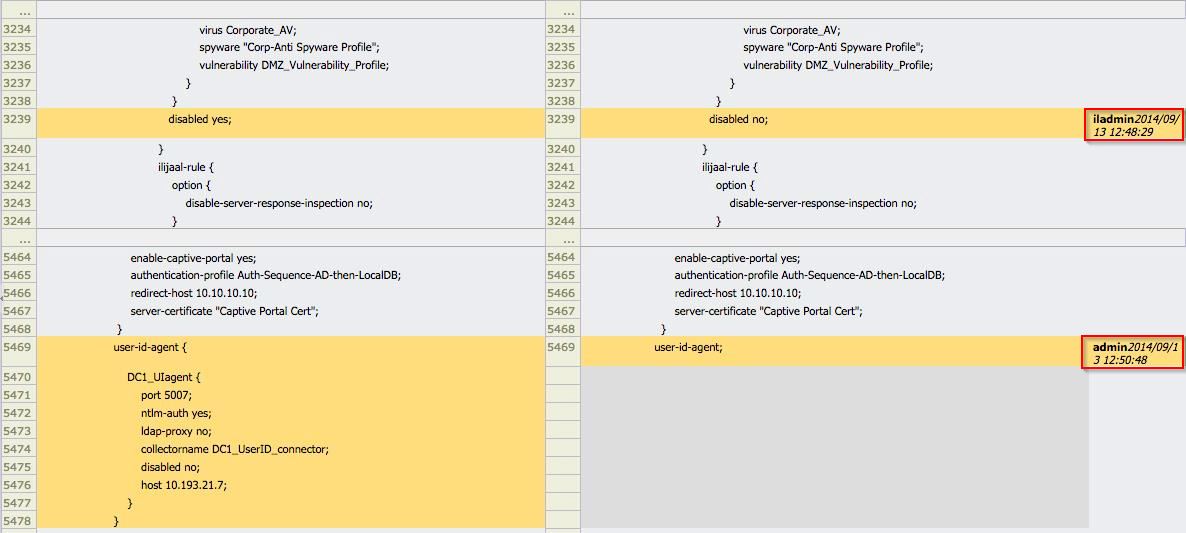
Task: Click "collectorname DC1_UserID_connector;" line
Action: [234, 449]
